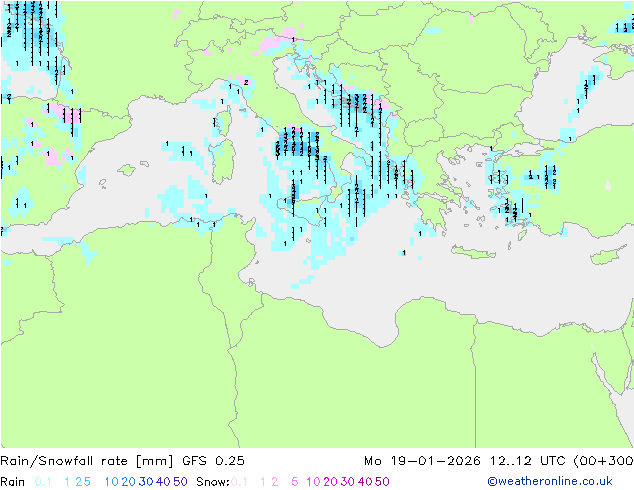This screenshot has height=490, width=634.
Task: Select the Rain legend value 50
Action: point(180,482)
